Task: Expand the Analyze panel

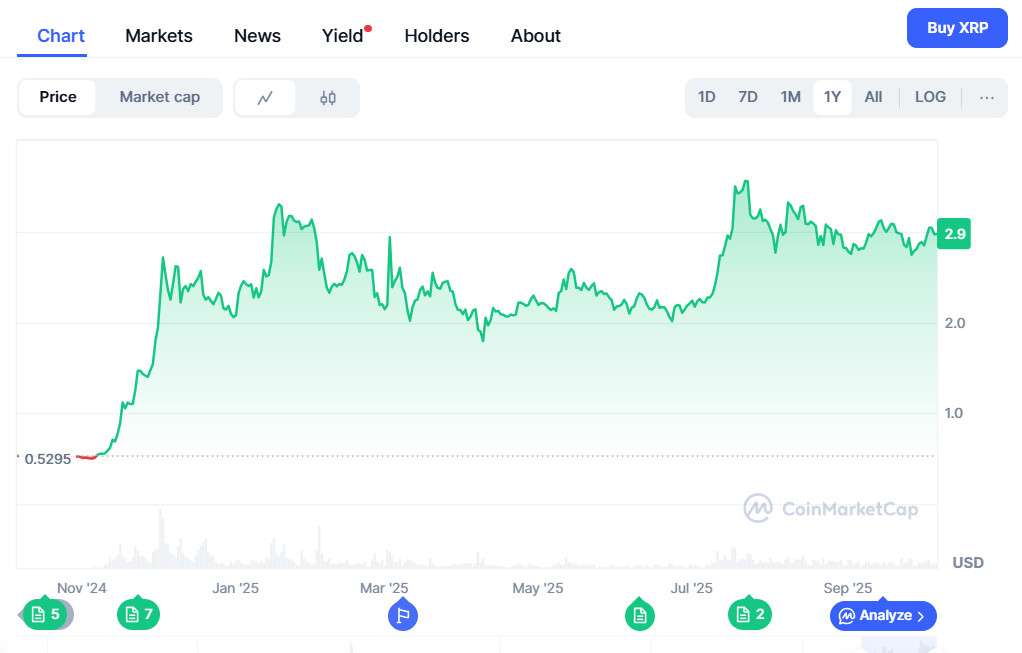Action: click(883, 615)
